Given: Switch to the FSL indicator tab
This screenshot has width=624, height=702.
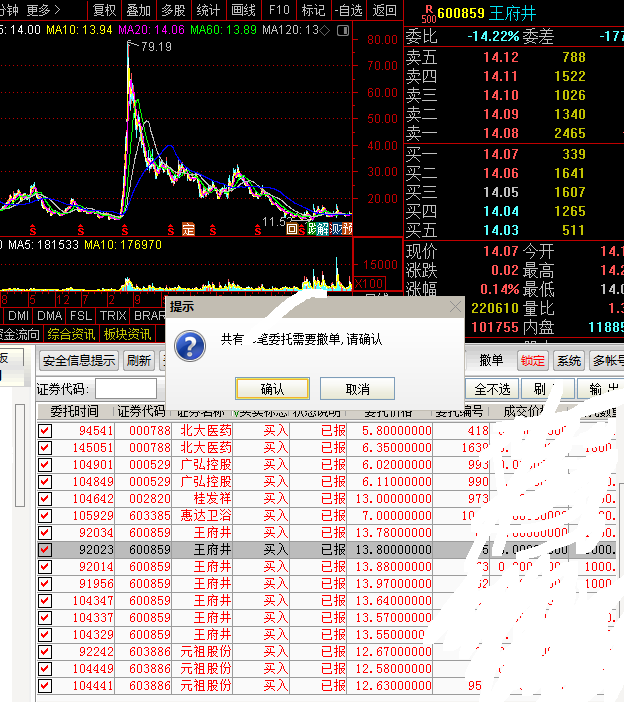Looking at the screenshot, I should point(81,316).
